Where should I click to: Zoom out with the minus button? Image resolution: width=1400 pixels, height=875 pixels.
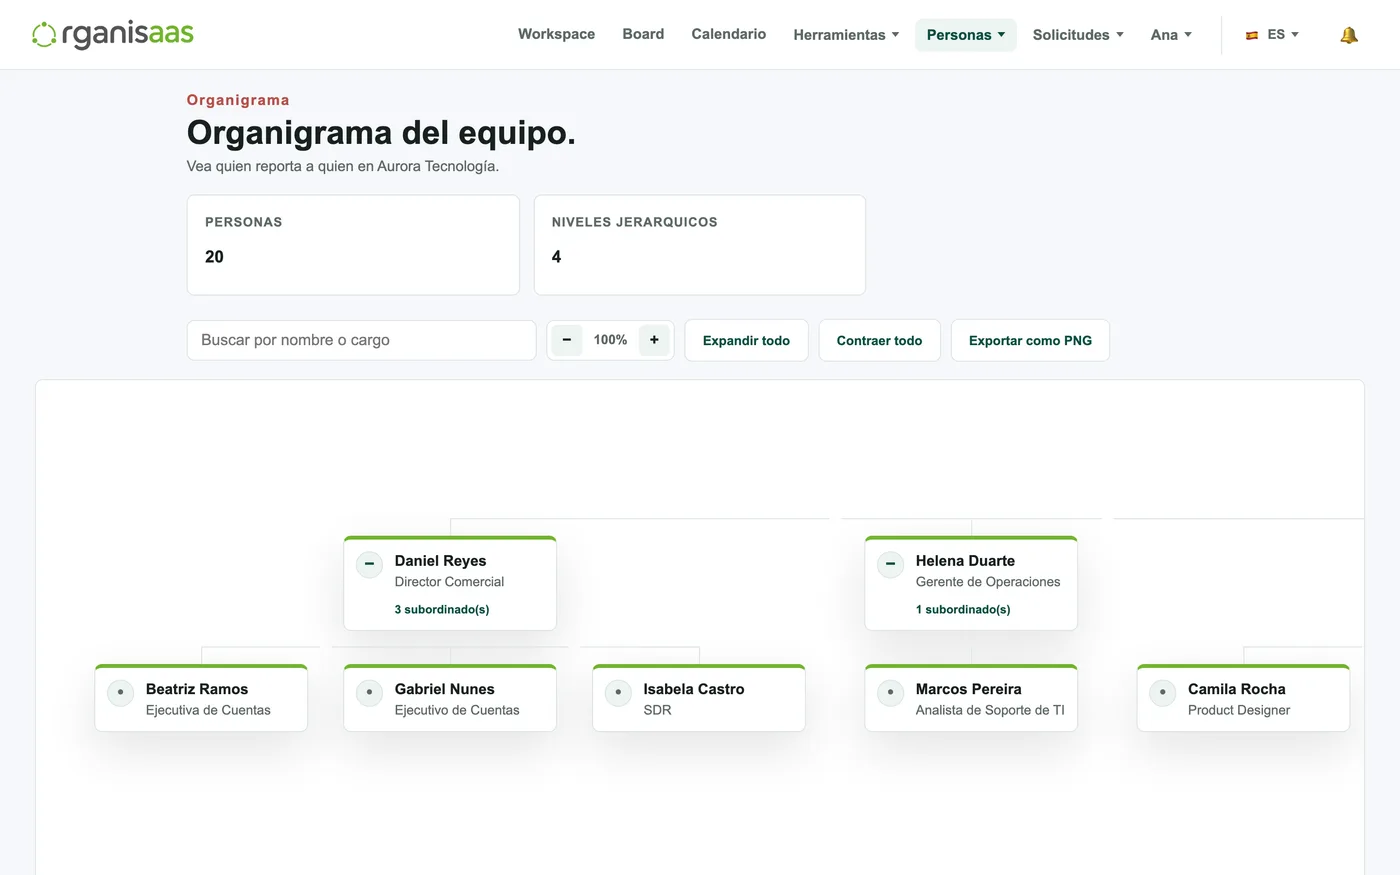(567, 340)
